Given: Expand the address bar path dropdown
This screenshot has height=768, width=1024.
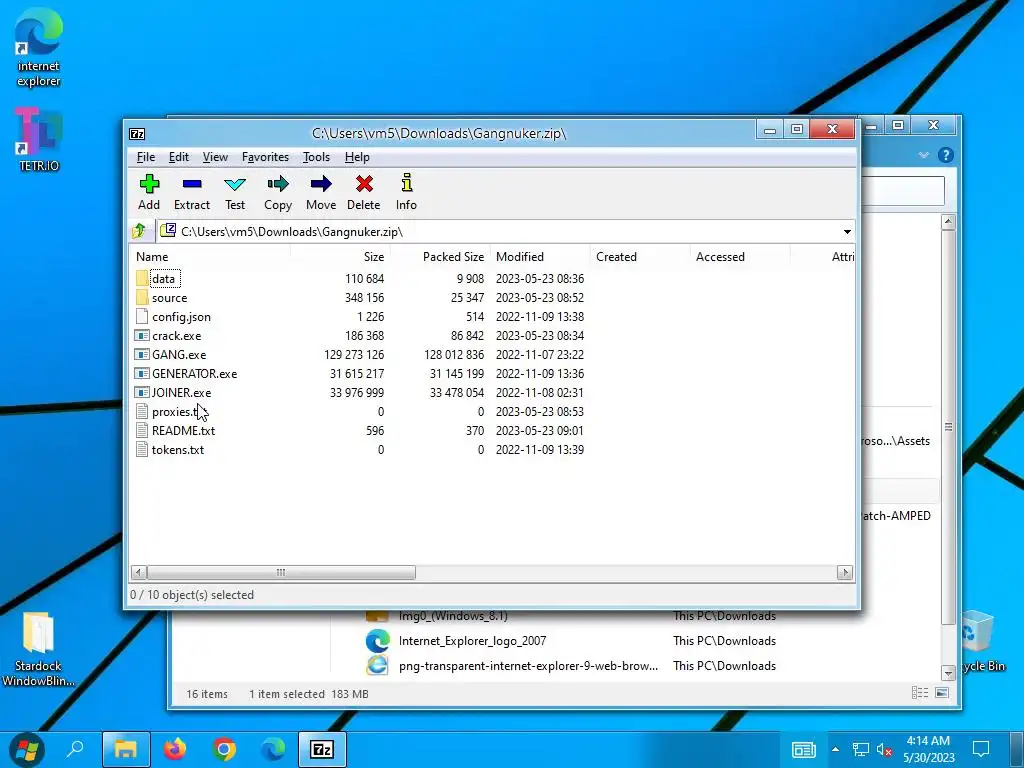Looking at the screenshot, I should [847, 232].
